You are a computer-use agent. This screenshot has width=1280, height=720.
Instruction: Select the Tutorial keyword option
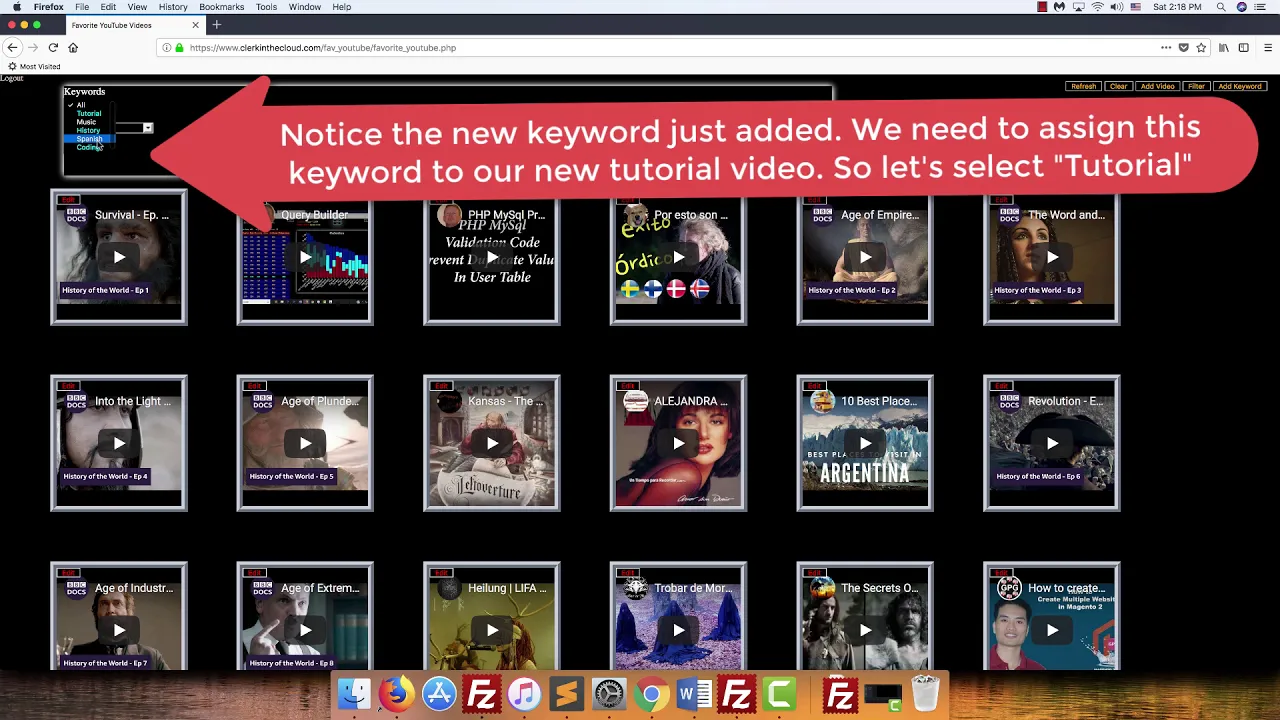pyautogui.click(x=89, y=114)
